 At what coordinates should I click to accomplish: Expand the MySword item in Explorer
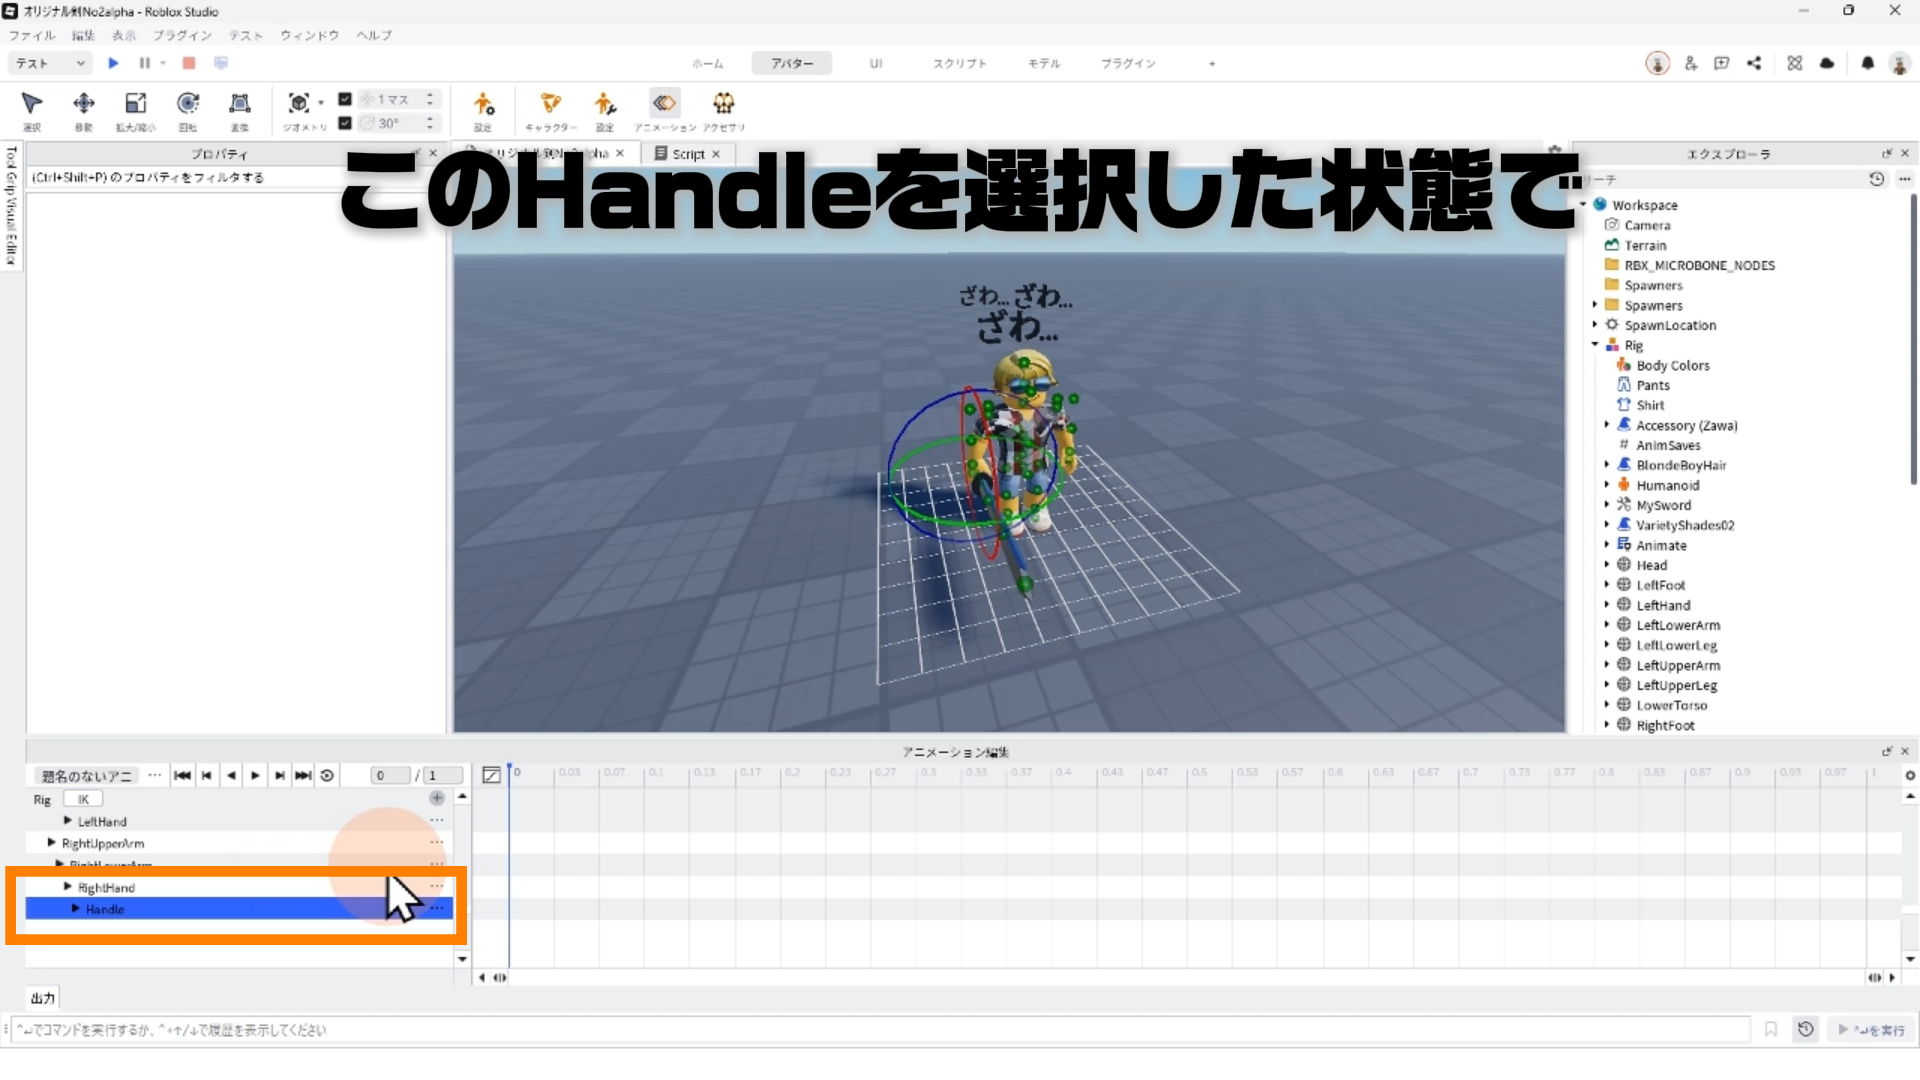pos(1607,505)
